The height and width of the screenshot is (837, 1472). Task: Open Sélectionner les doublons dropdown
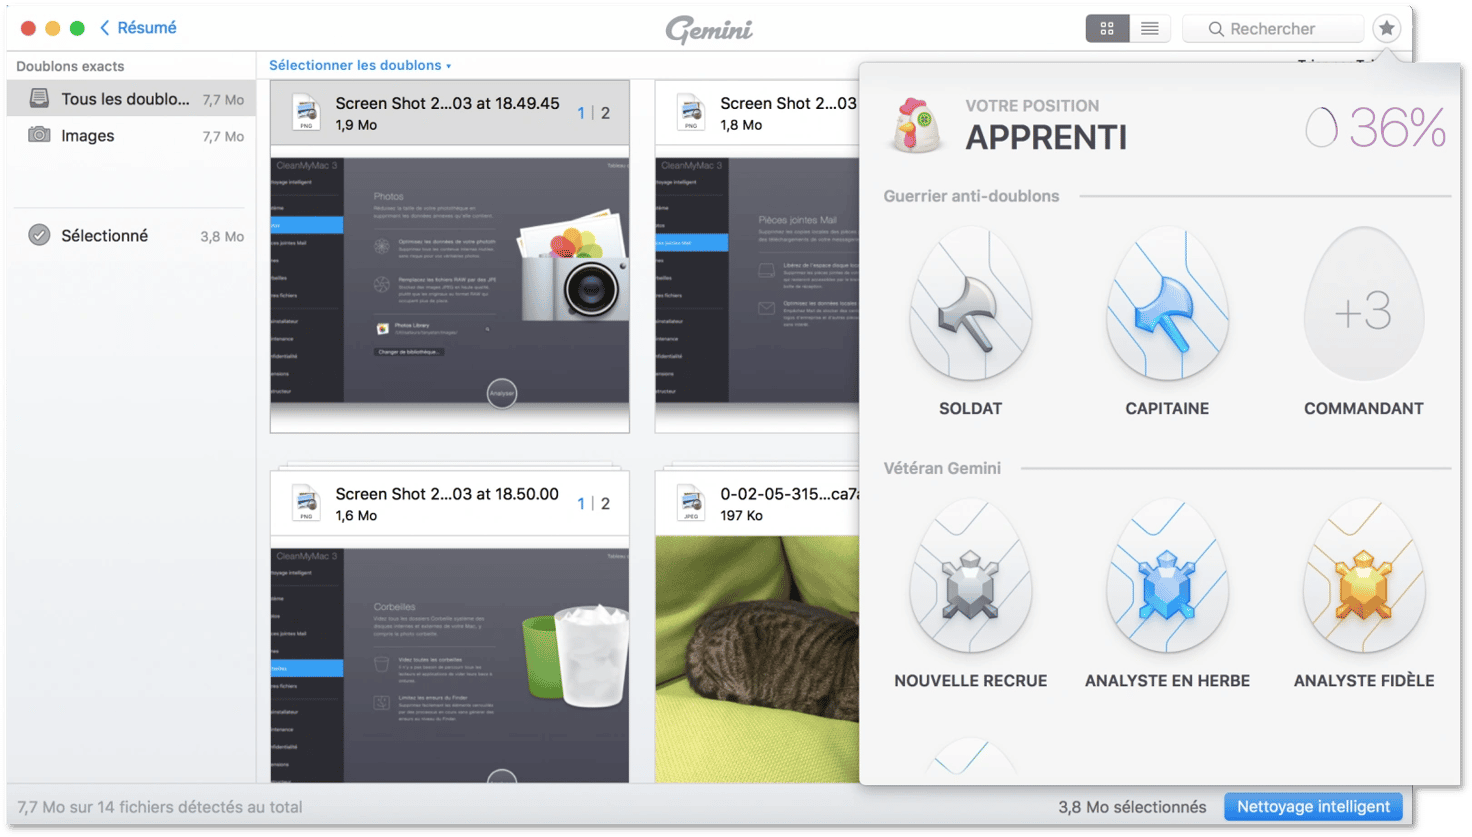[360, 65]
